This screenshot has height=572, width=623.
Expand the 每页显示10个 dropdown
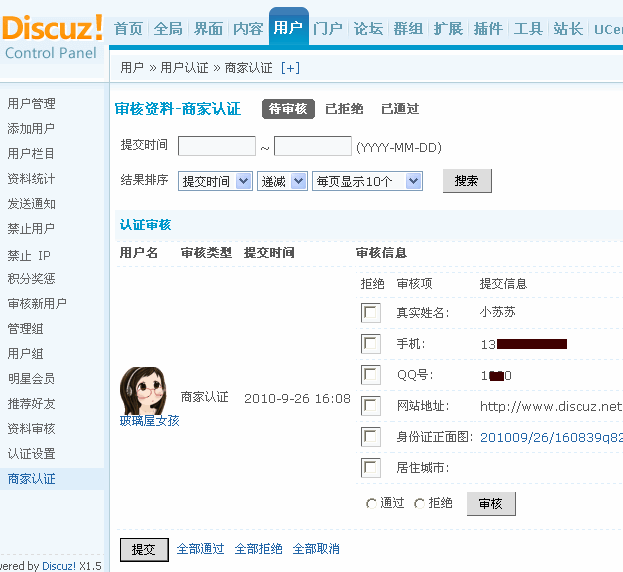(367, 181)
